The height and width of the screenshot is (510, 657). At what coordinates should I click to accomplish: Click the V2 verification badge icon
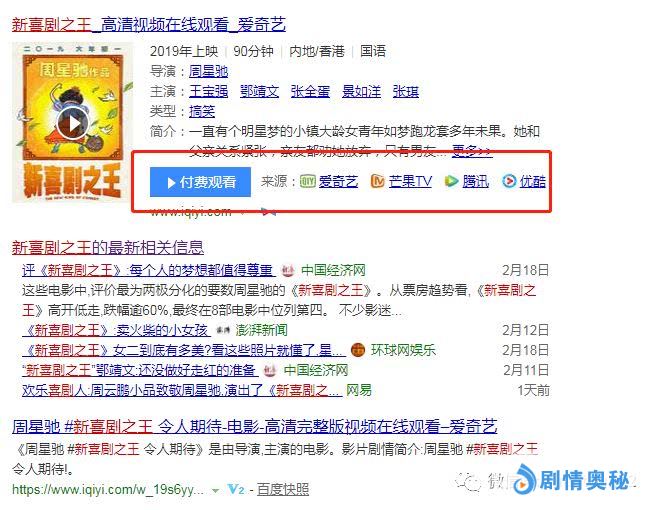coord(236,489)
